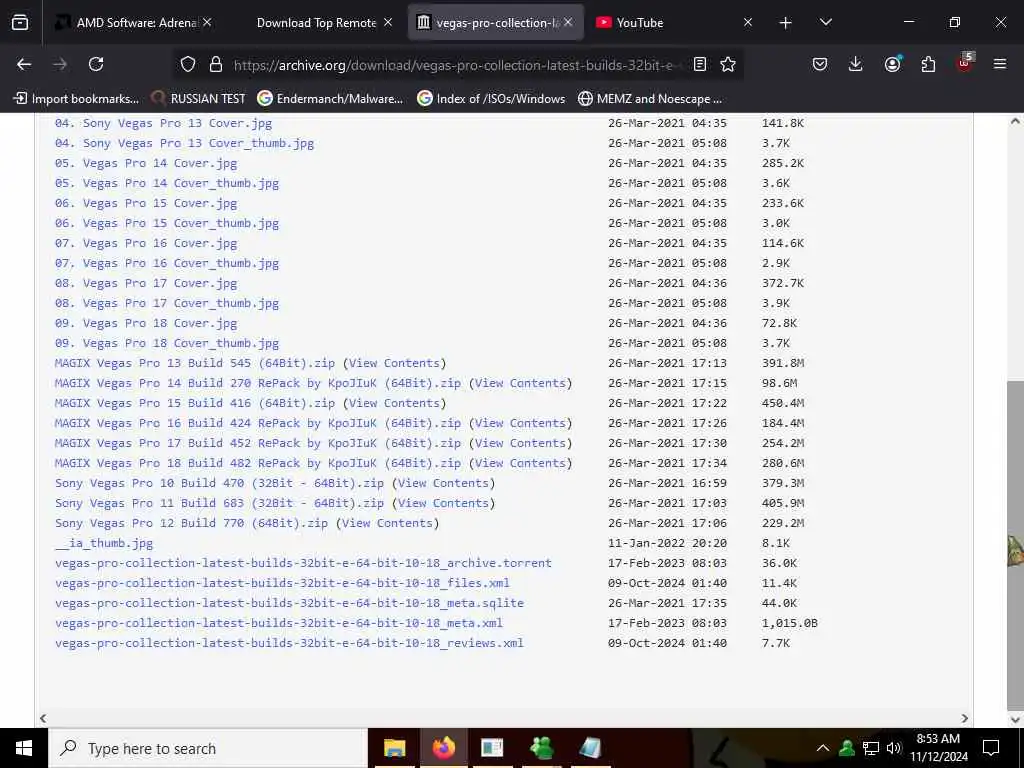Open 07. Vegas Pro 16 Cover_thumb.jpg

tap(167, 263)
